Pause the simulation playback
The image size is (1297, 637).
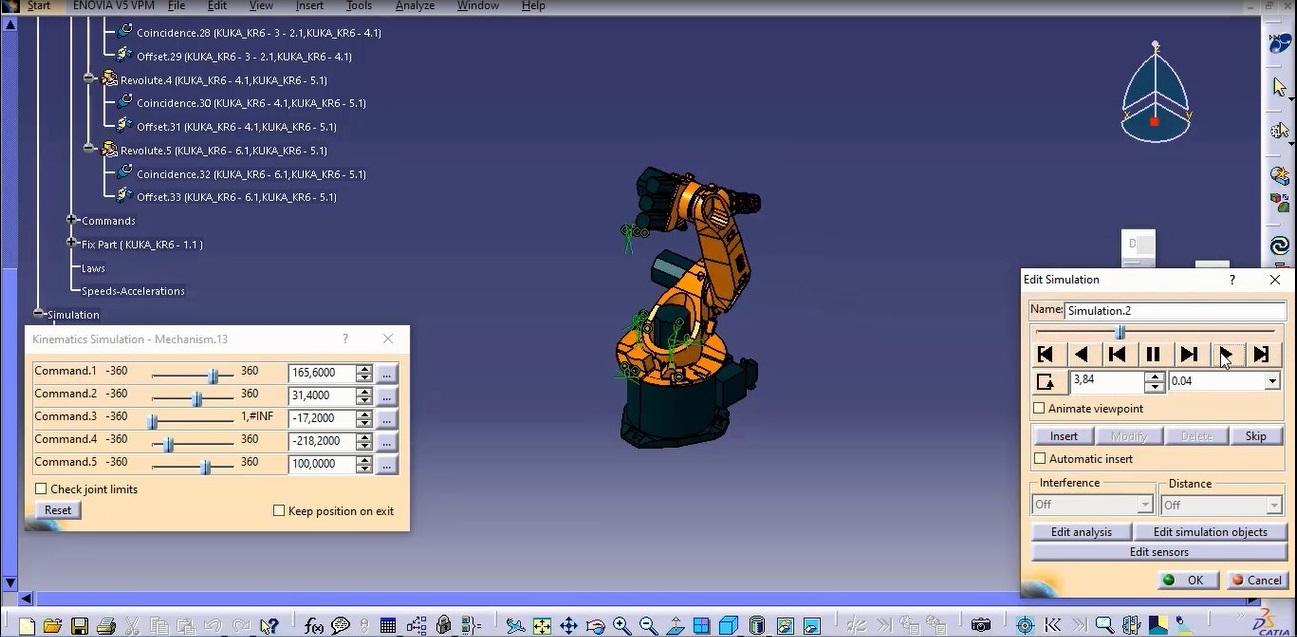(x=1153, y=354)
